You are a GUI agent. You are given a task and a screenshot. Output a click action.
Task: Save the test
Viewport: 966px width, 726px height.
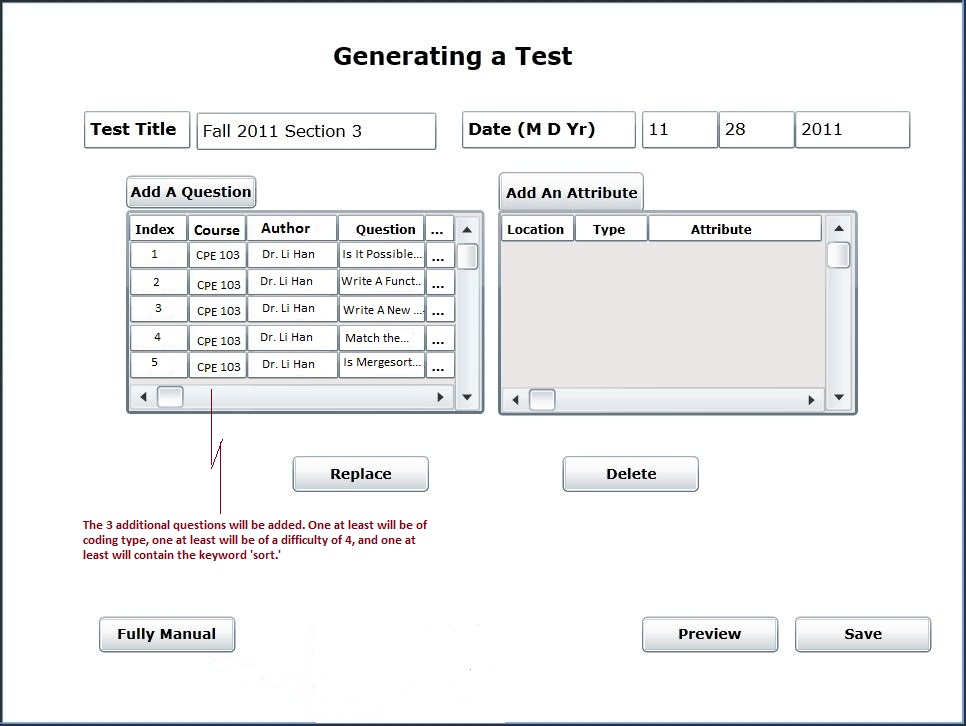pos(862,634)
